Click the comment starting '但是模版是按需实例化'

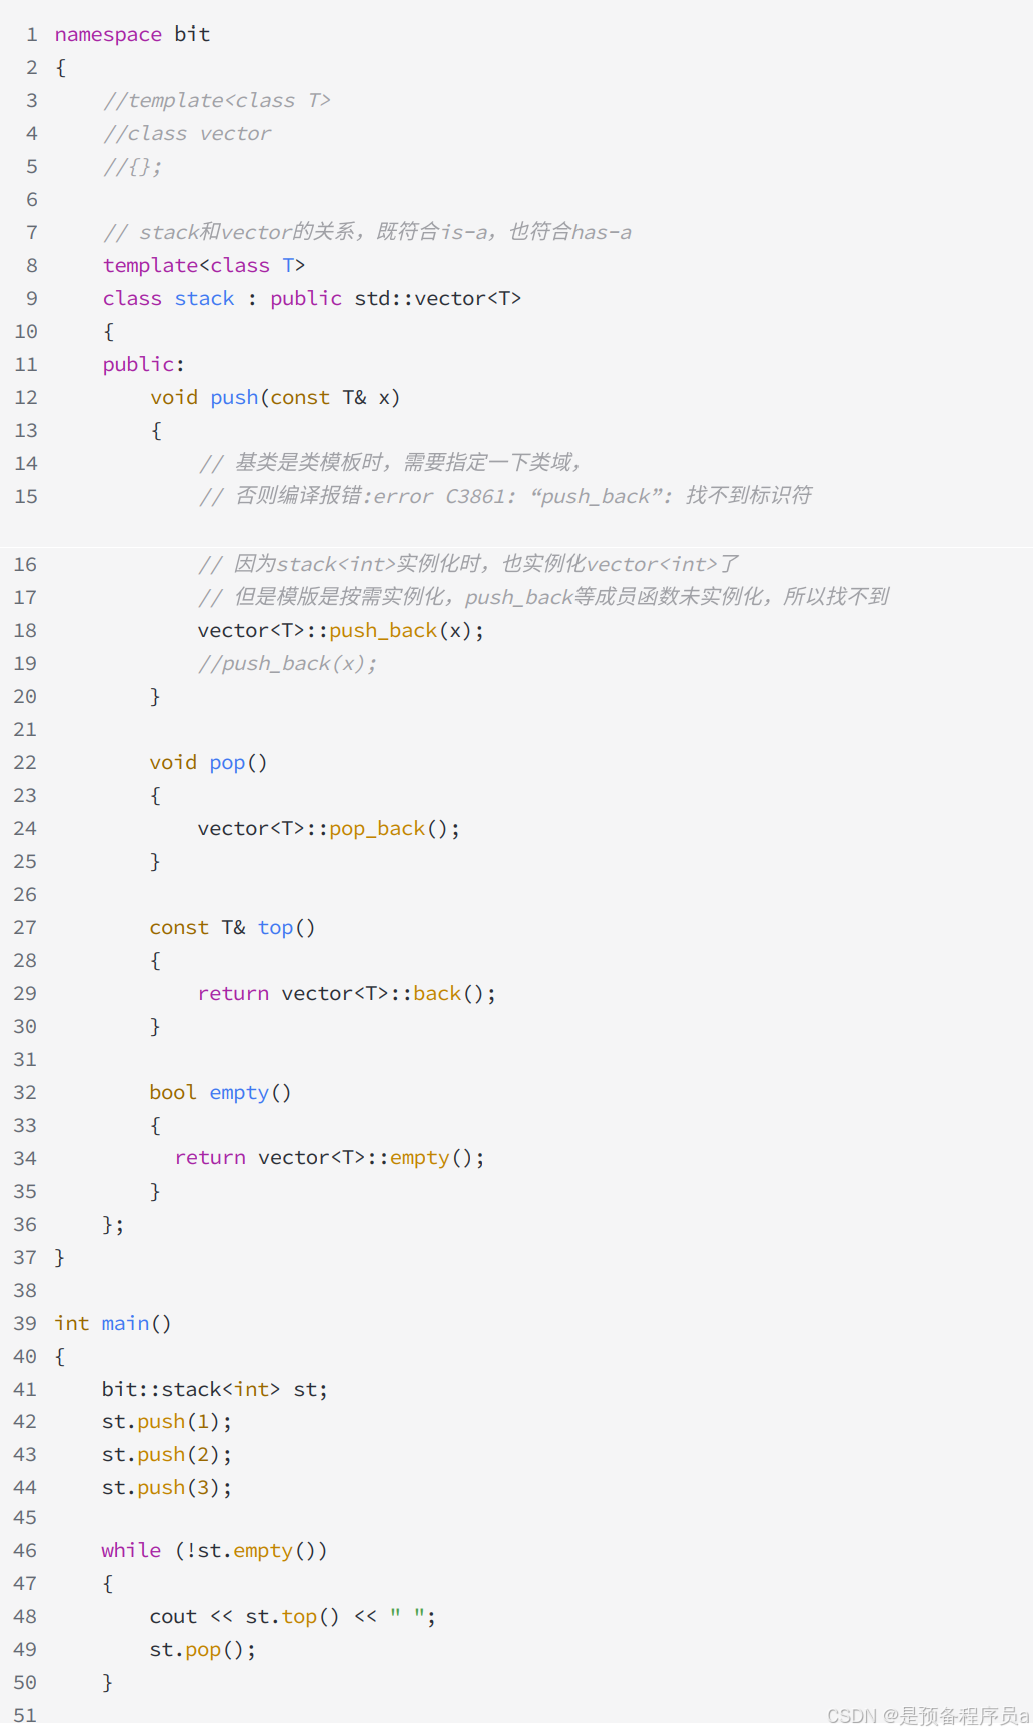(543, 596)
